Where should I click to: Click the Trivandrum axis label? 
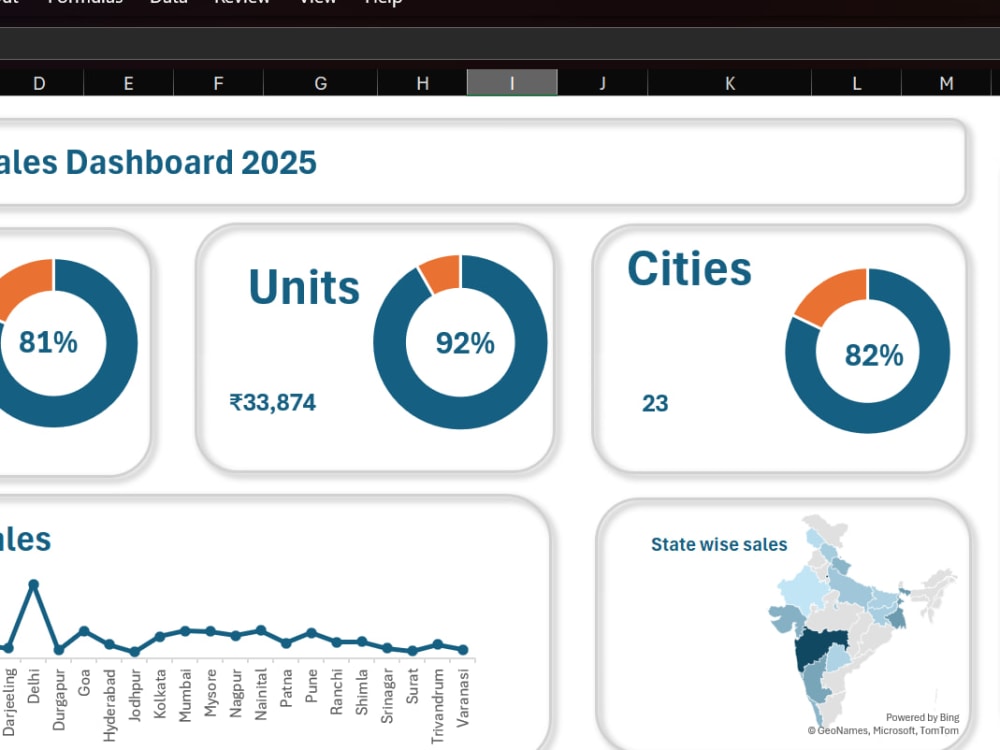pyautogui.click(x=438, y=706)
